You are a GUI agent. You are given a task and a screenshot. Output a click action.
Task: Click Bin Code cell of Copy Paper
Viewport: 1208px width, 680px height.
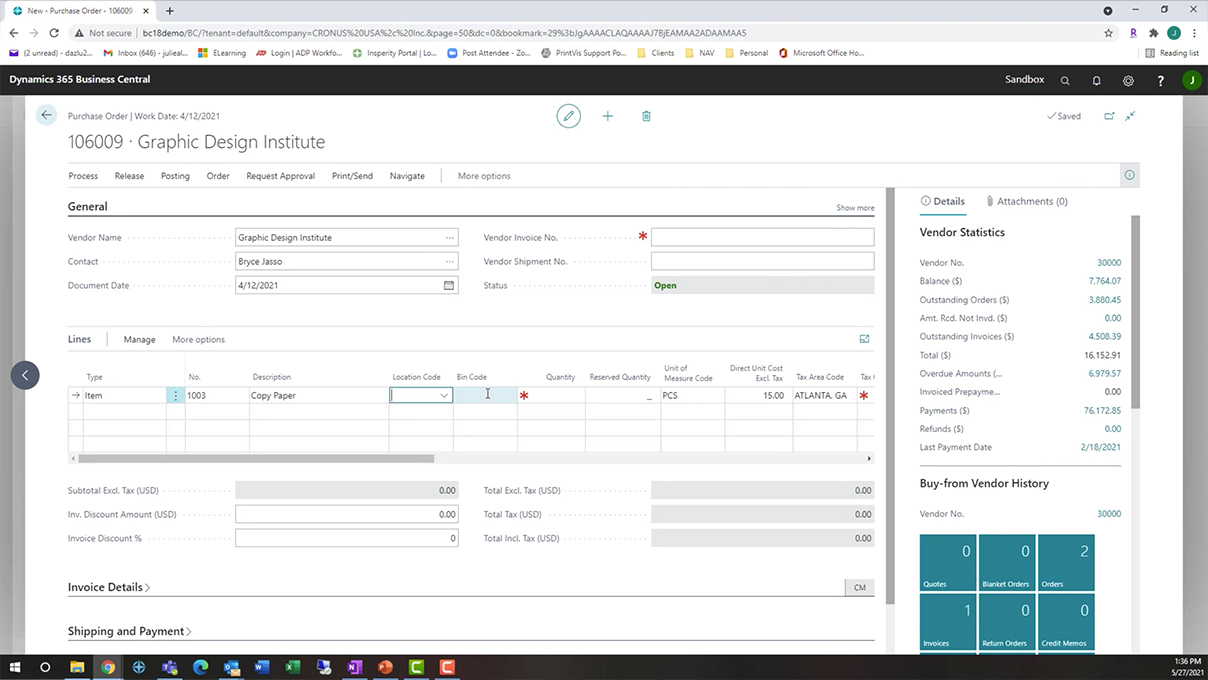click(x=485, y=395)
